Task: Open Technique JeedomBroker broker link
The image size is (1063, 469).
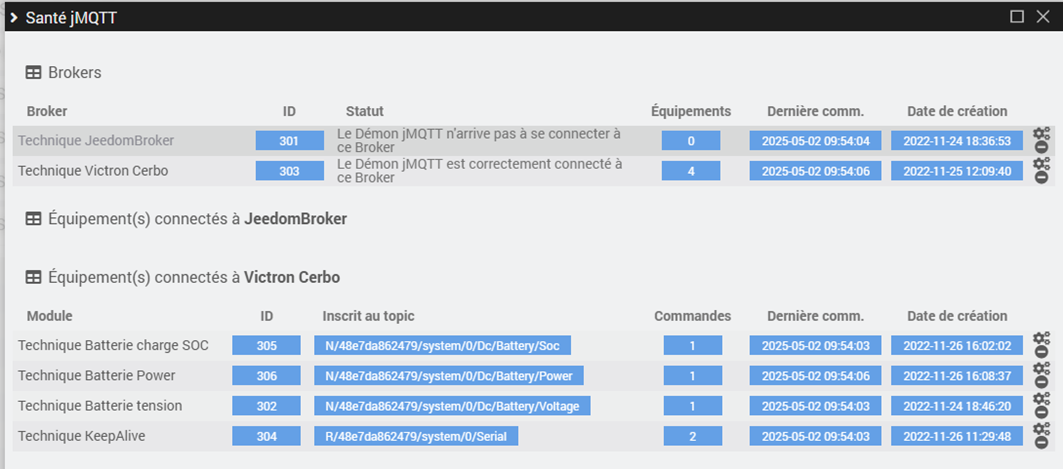Action: tap(96, 141)
